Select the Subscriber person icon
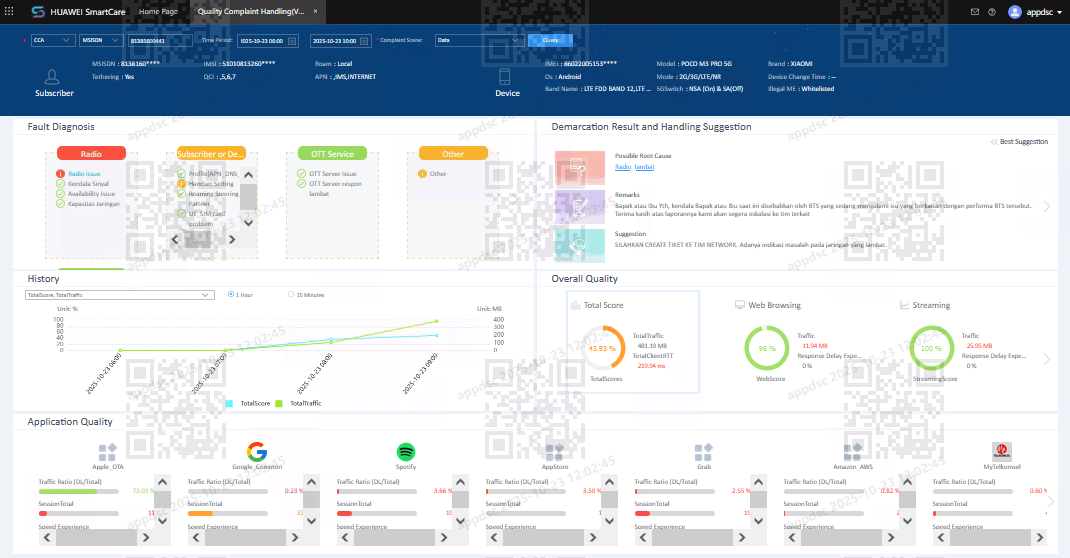The image size is (1070, 558). click(52, 76)
